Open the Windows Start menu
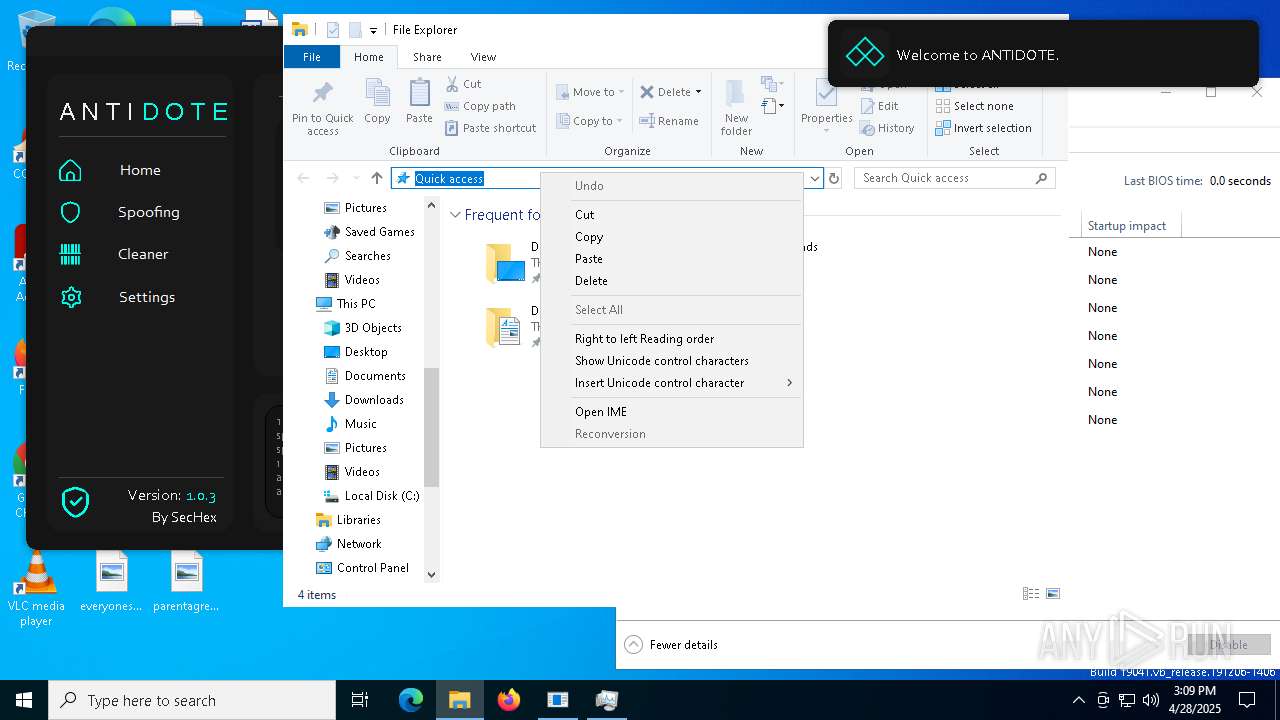Screen dimensions: 1280x720 coord(24,700)
